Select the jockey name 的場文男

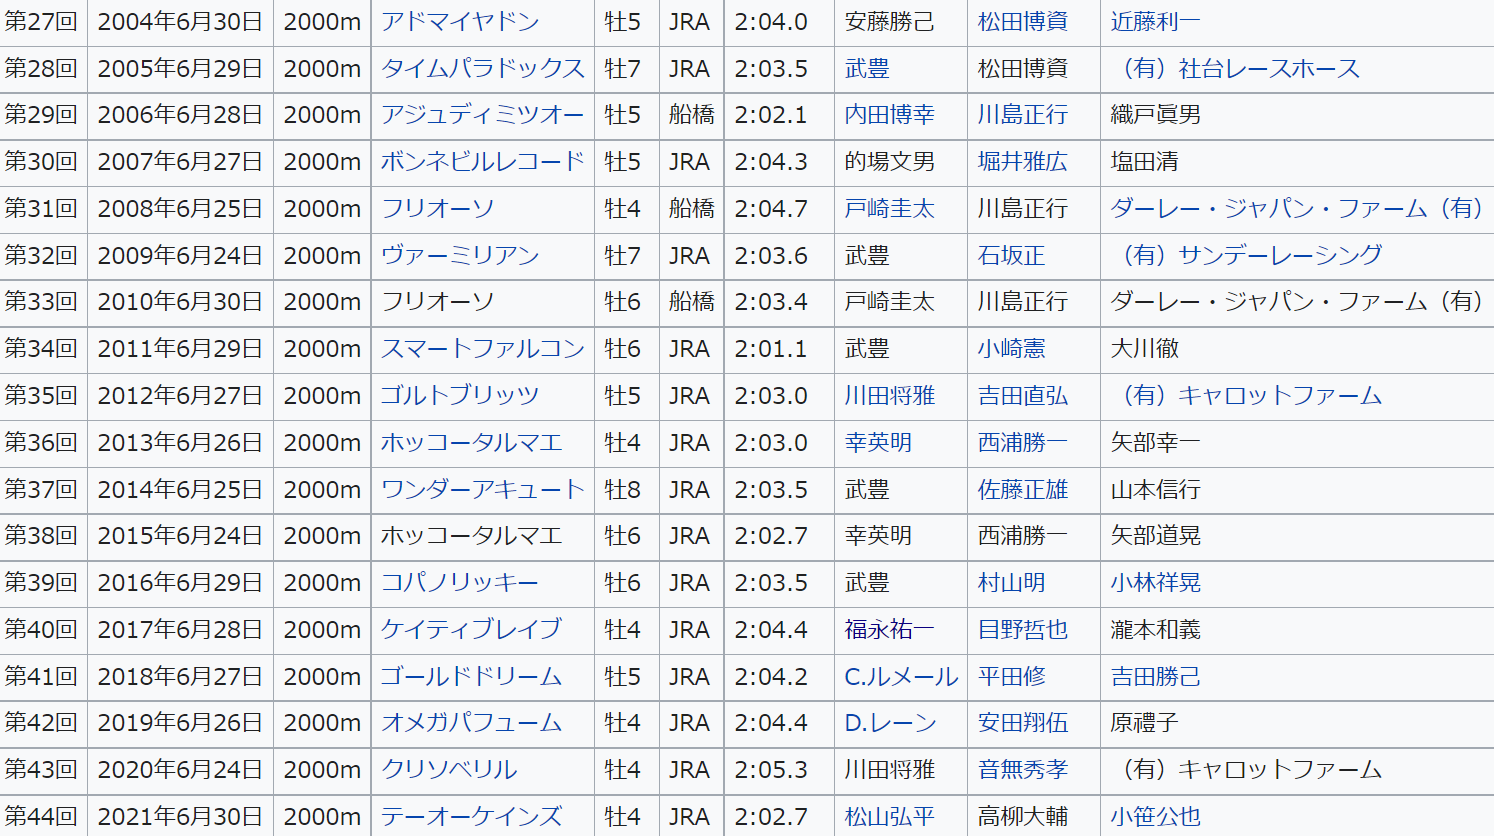pyautogui.click(x=890, y=161)
